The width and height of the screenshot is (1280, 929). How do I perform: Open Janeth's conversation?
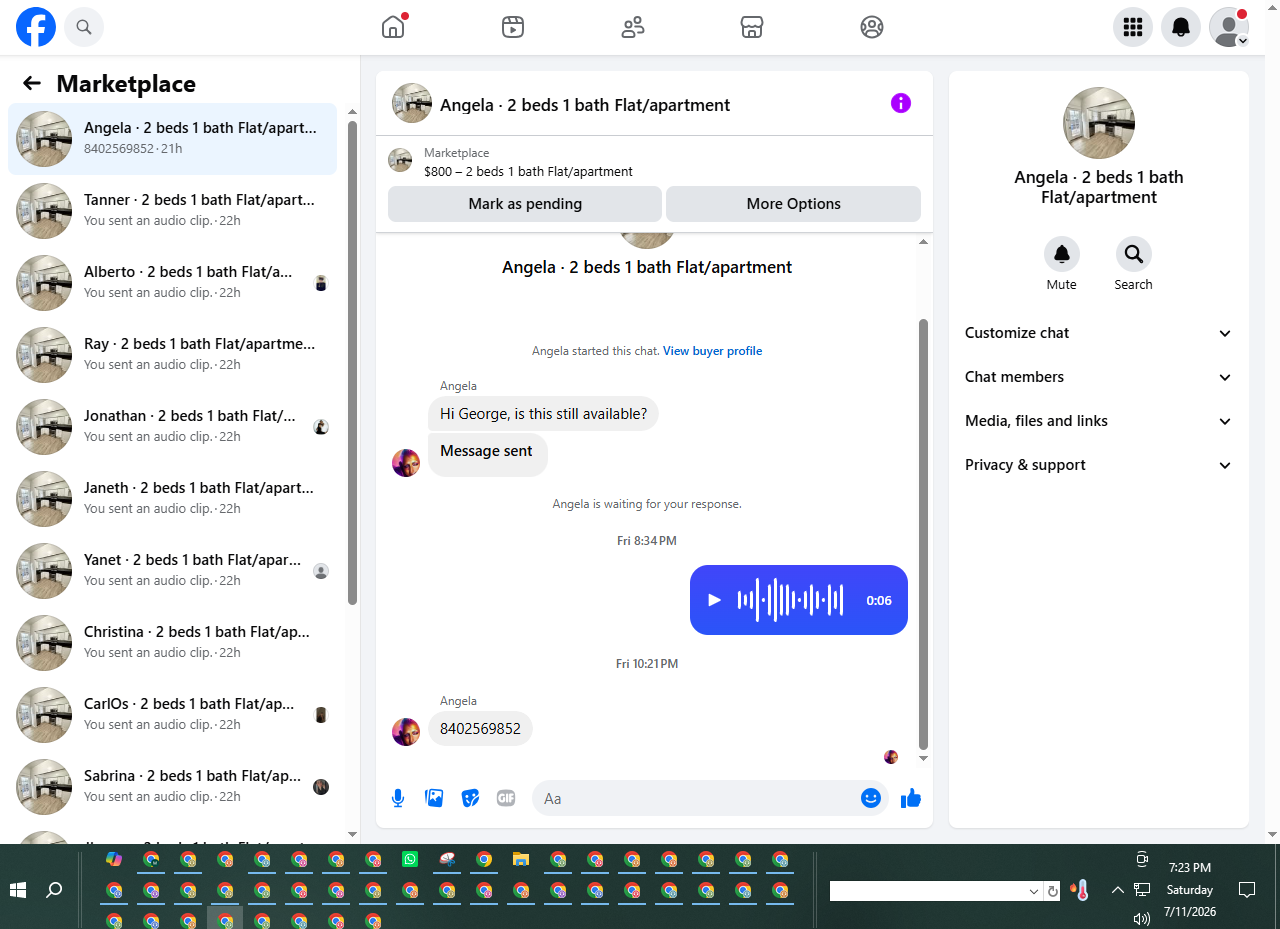[x=172, y=499]
